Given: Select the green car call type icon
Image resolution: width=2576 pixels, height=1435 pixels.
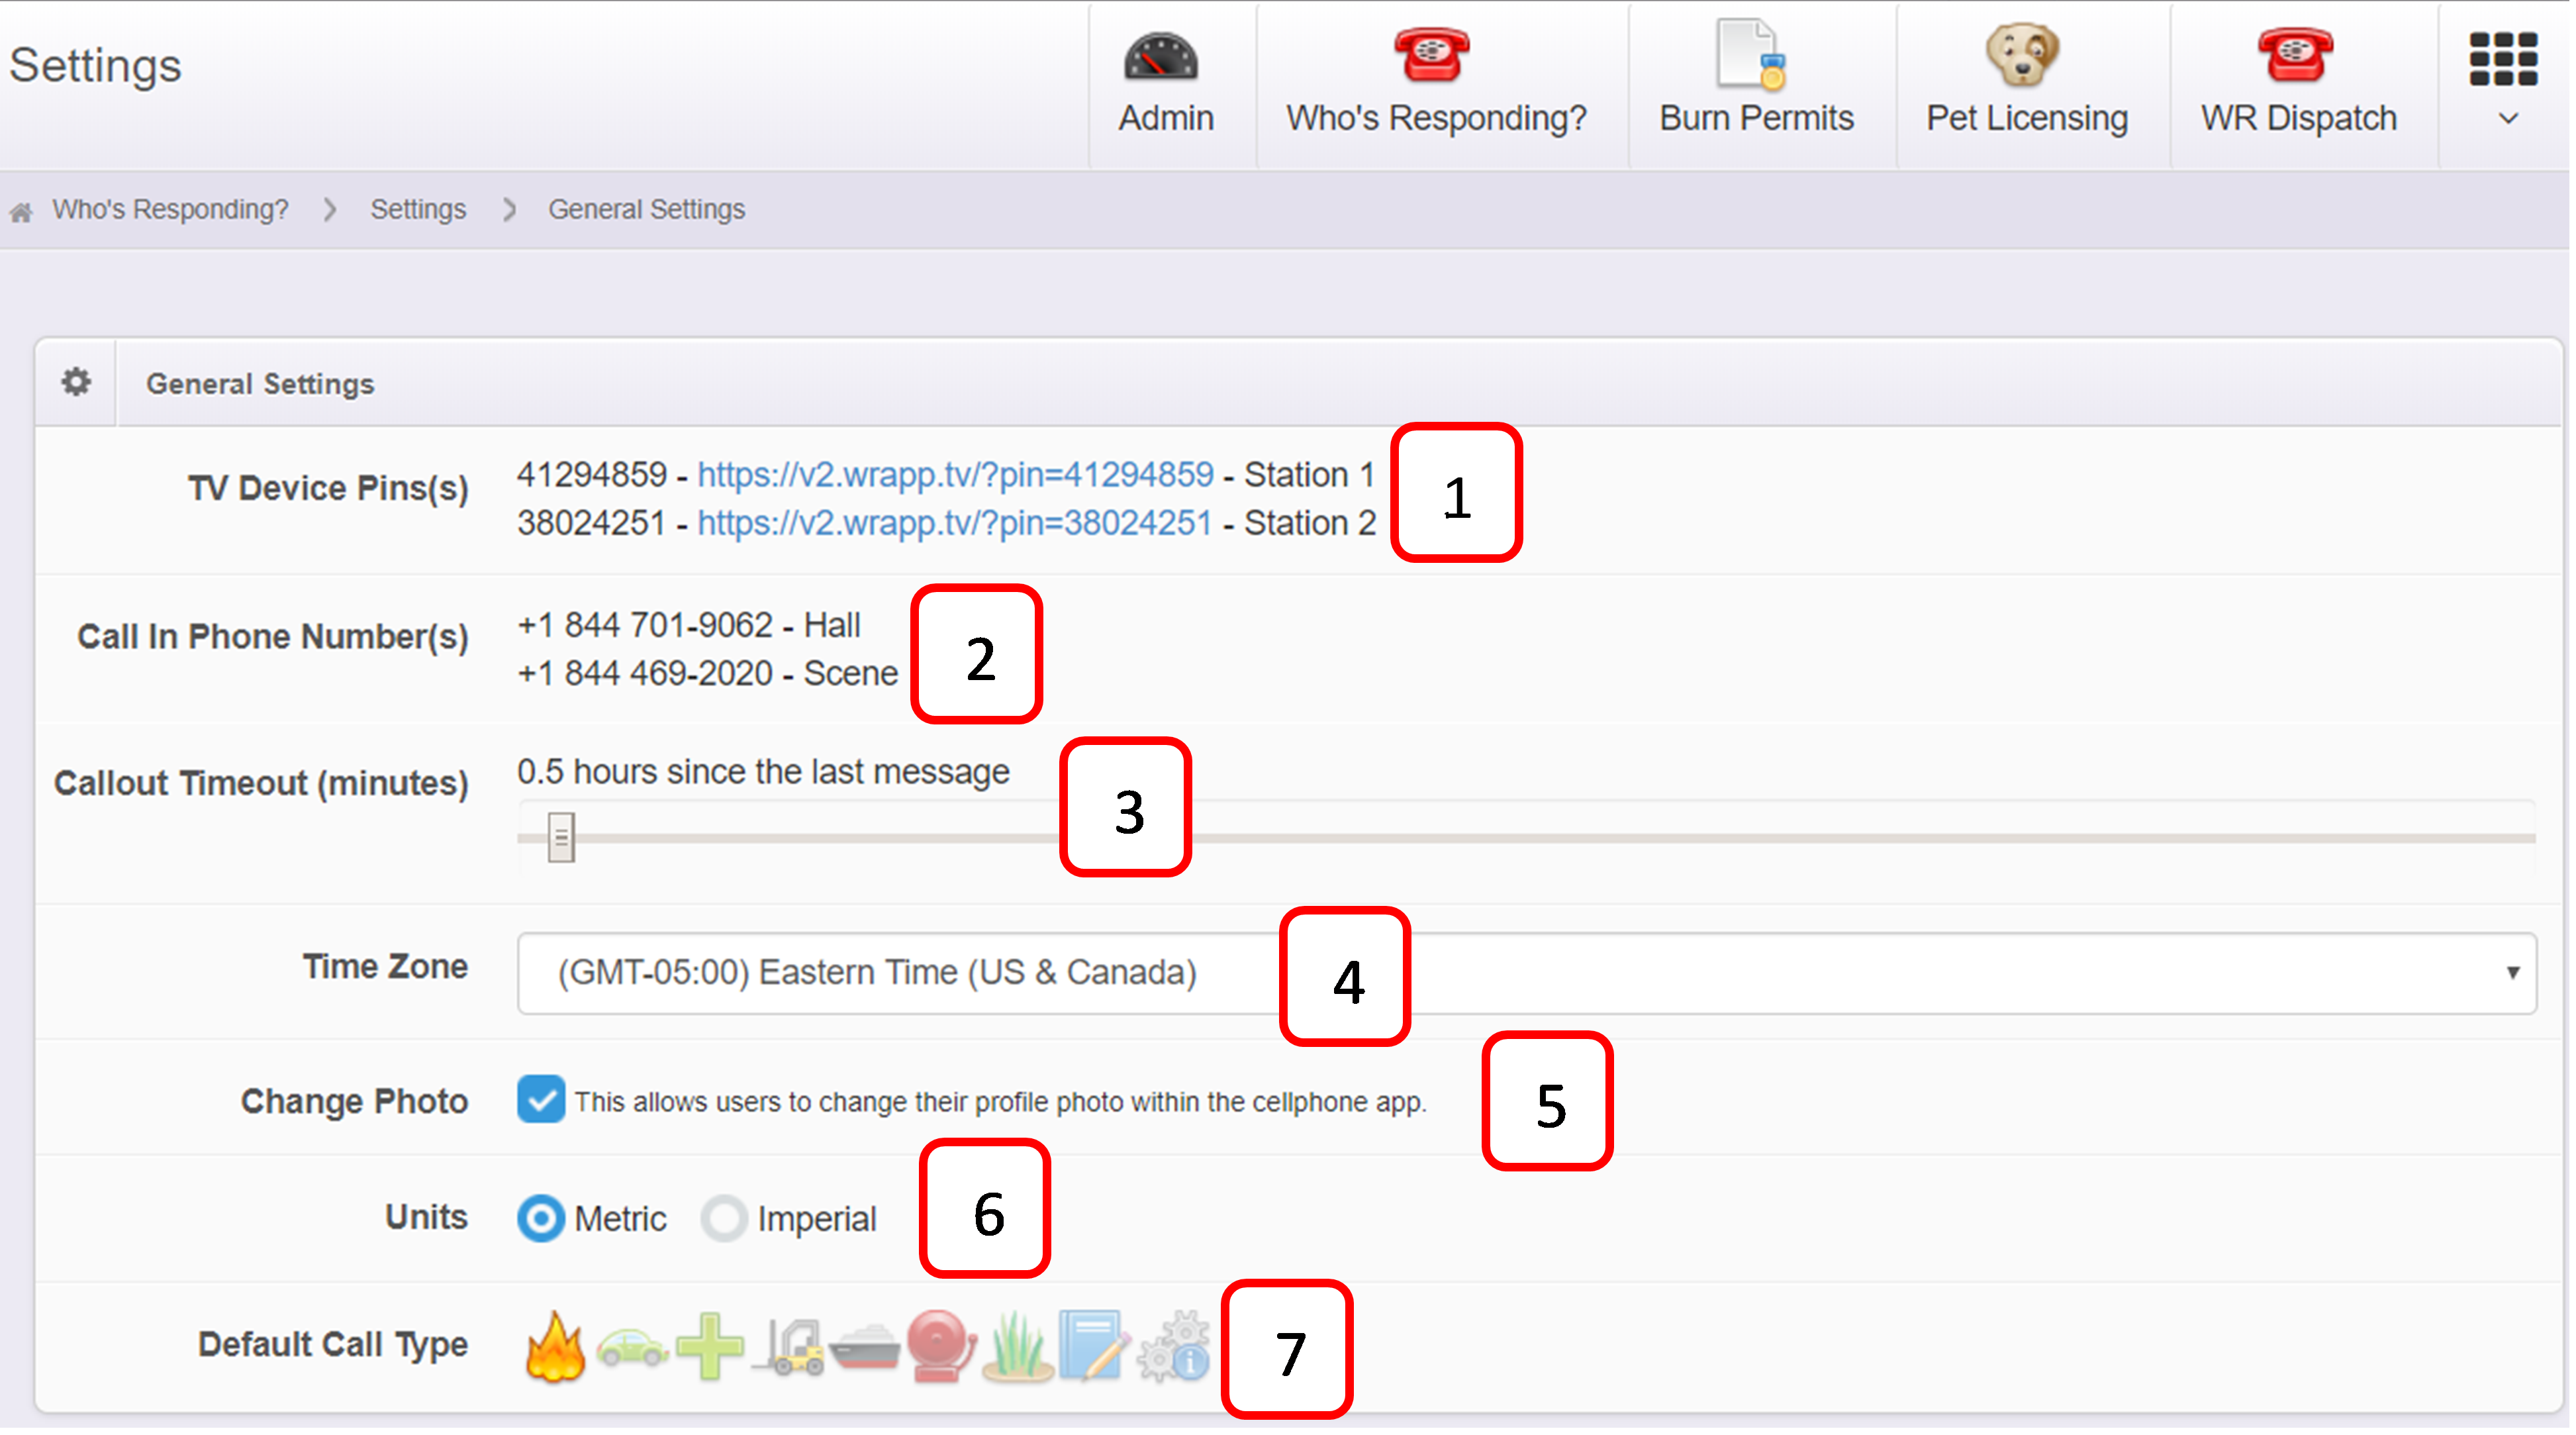Looking at the screenshot, I should (x=632, y=1348).
